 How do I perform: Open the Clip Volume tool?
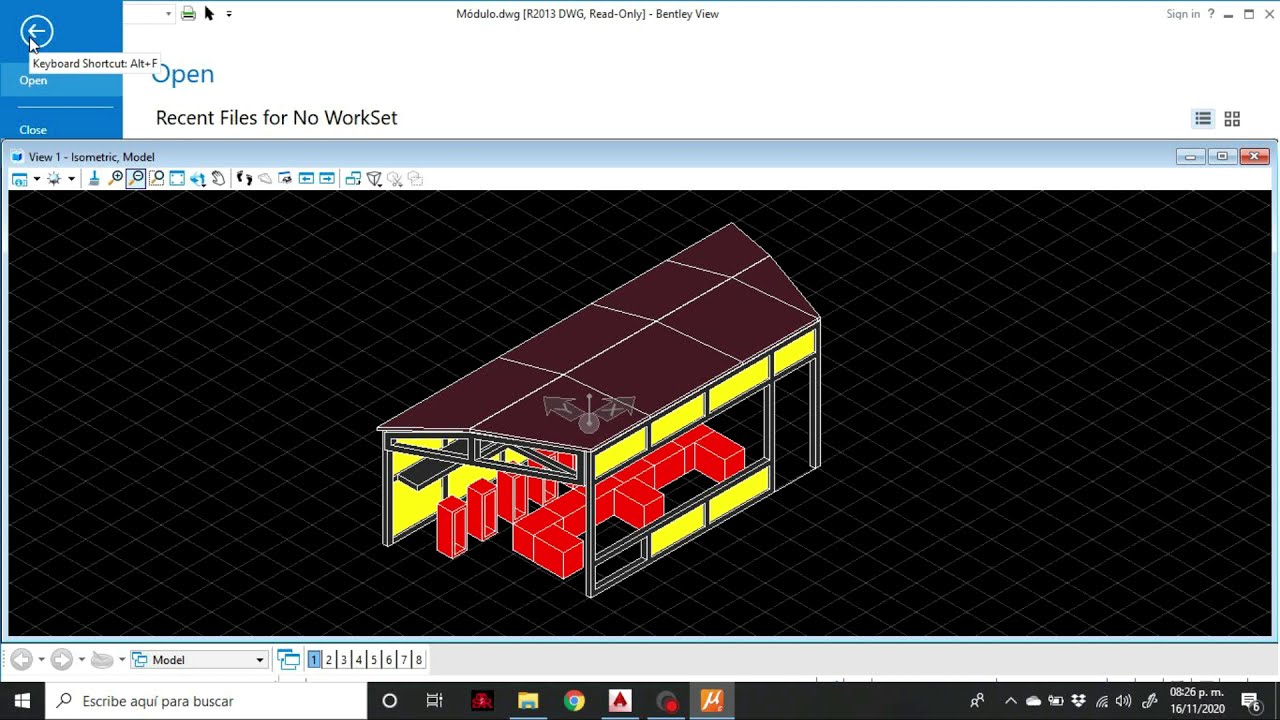click(x=374, y=179)
